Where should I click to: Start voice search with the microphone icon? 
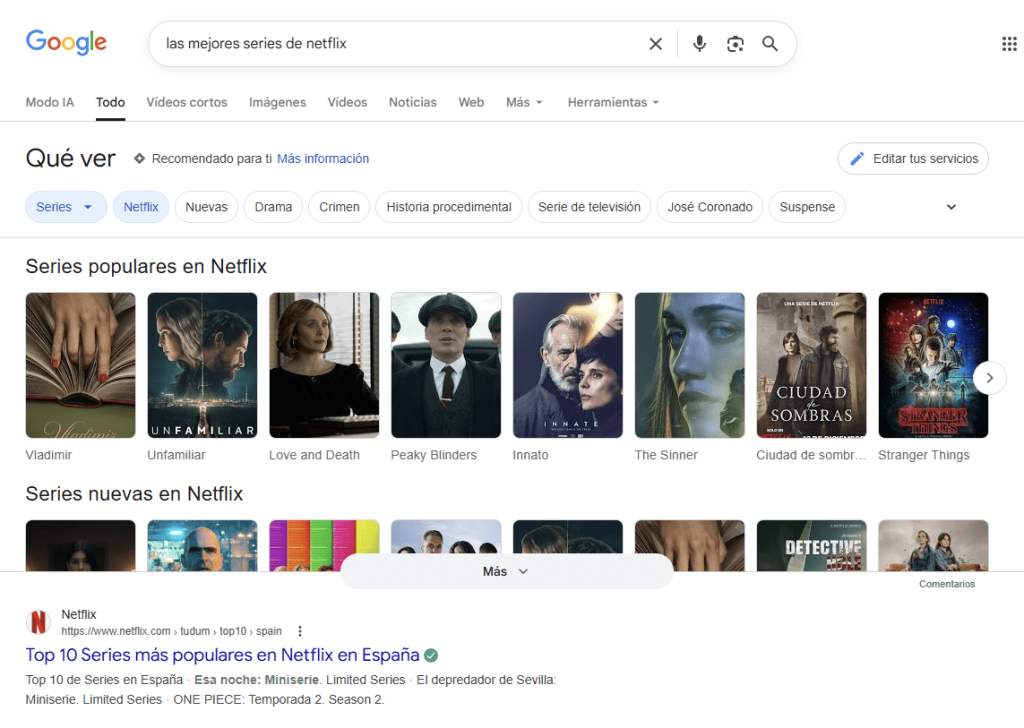point(700,44)
